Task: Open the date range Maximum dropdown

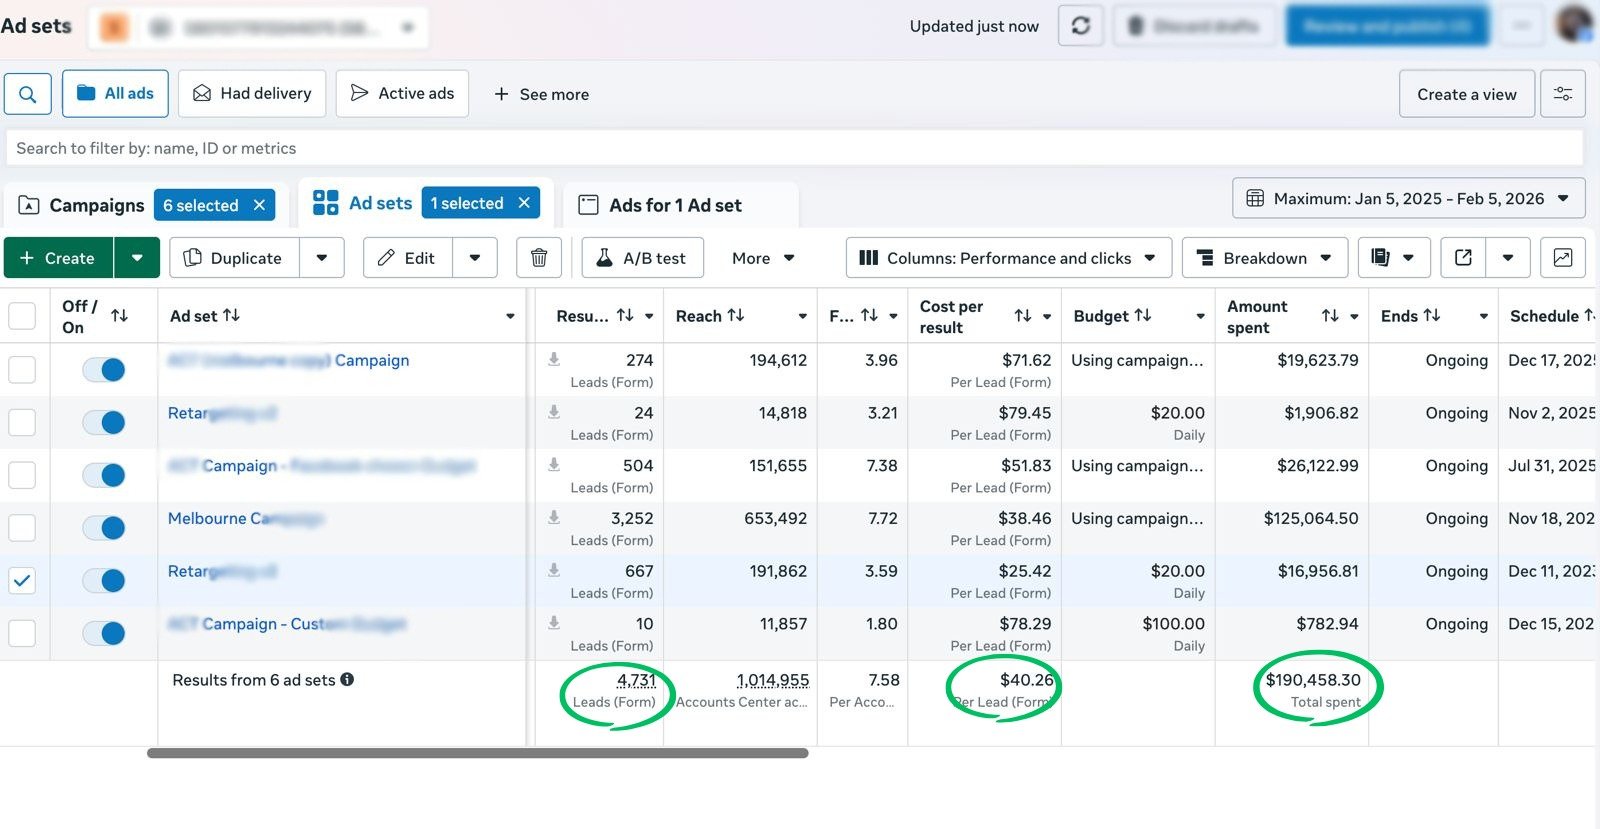Action: pos(1408,199)
